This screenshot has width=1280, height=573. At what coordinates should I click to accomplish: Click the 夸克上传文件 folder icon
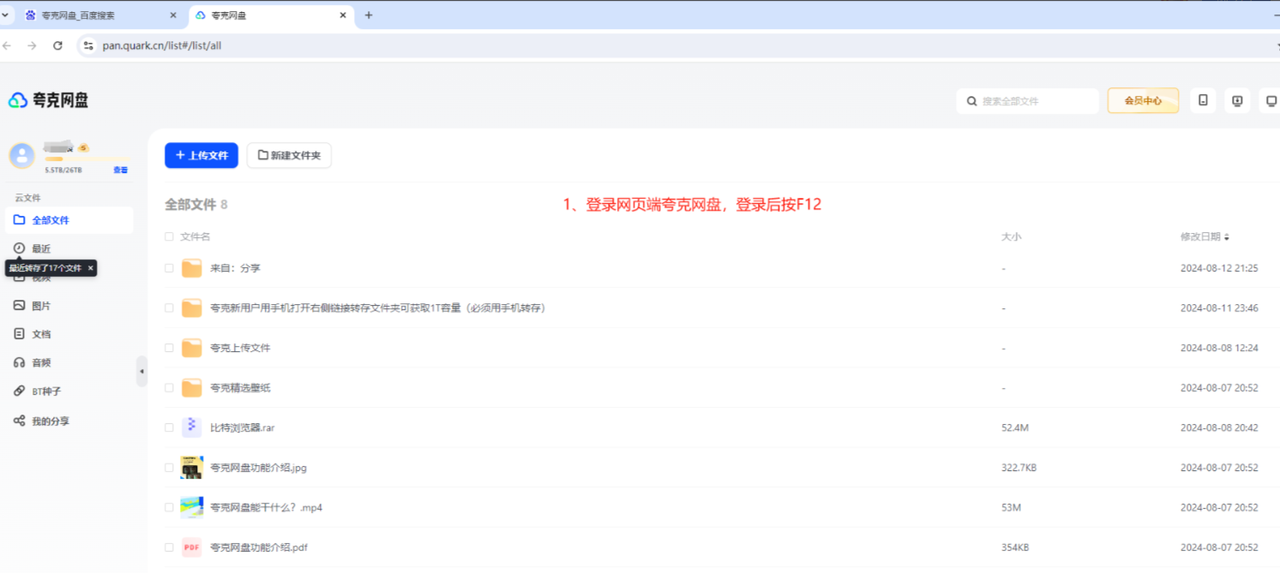tap(191, 348)
